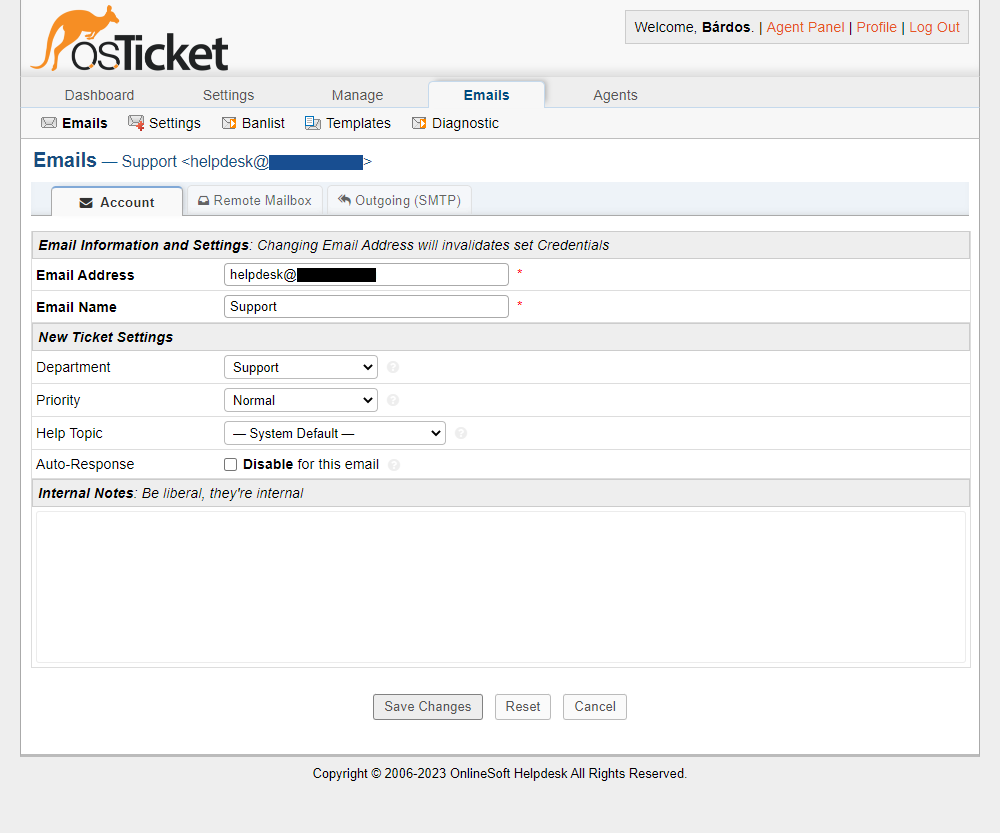Click the help icon beside Auto-Response
Viewport: 1000px width, 833px height.
(x=394, y=464)
